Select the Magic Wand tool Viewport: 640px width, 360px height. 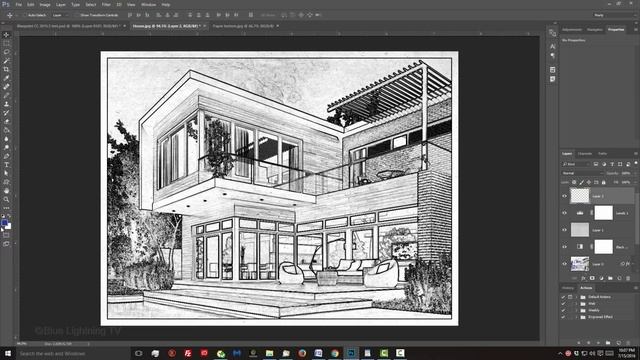click(x=6, y=61)
